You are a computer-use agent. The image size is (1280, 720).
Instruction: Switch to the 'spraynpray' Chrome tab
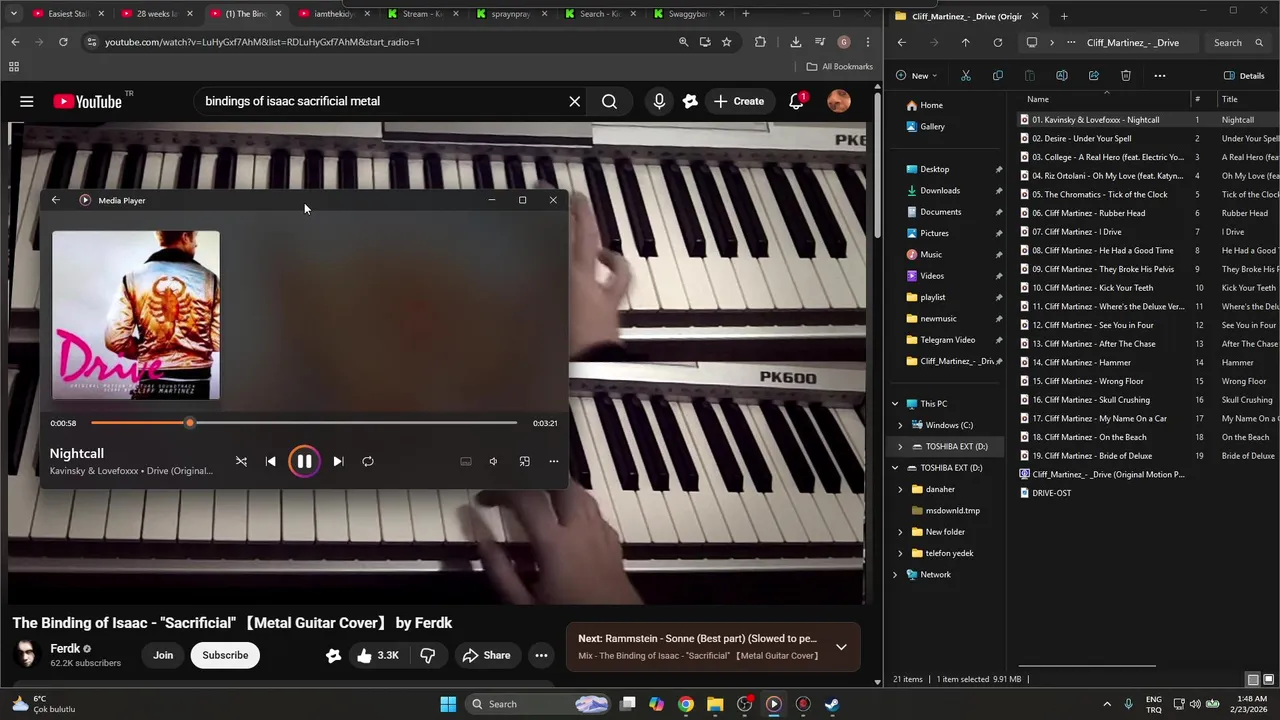coord(510,14)
